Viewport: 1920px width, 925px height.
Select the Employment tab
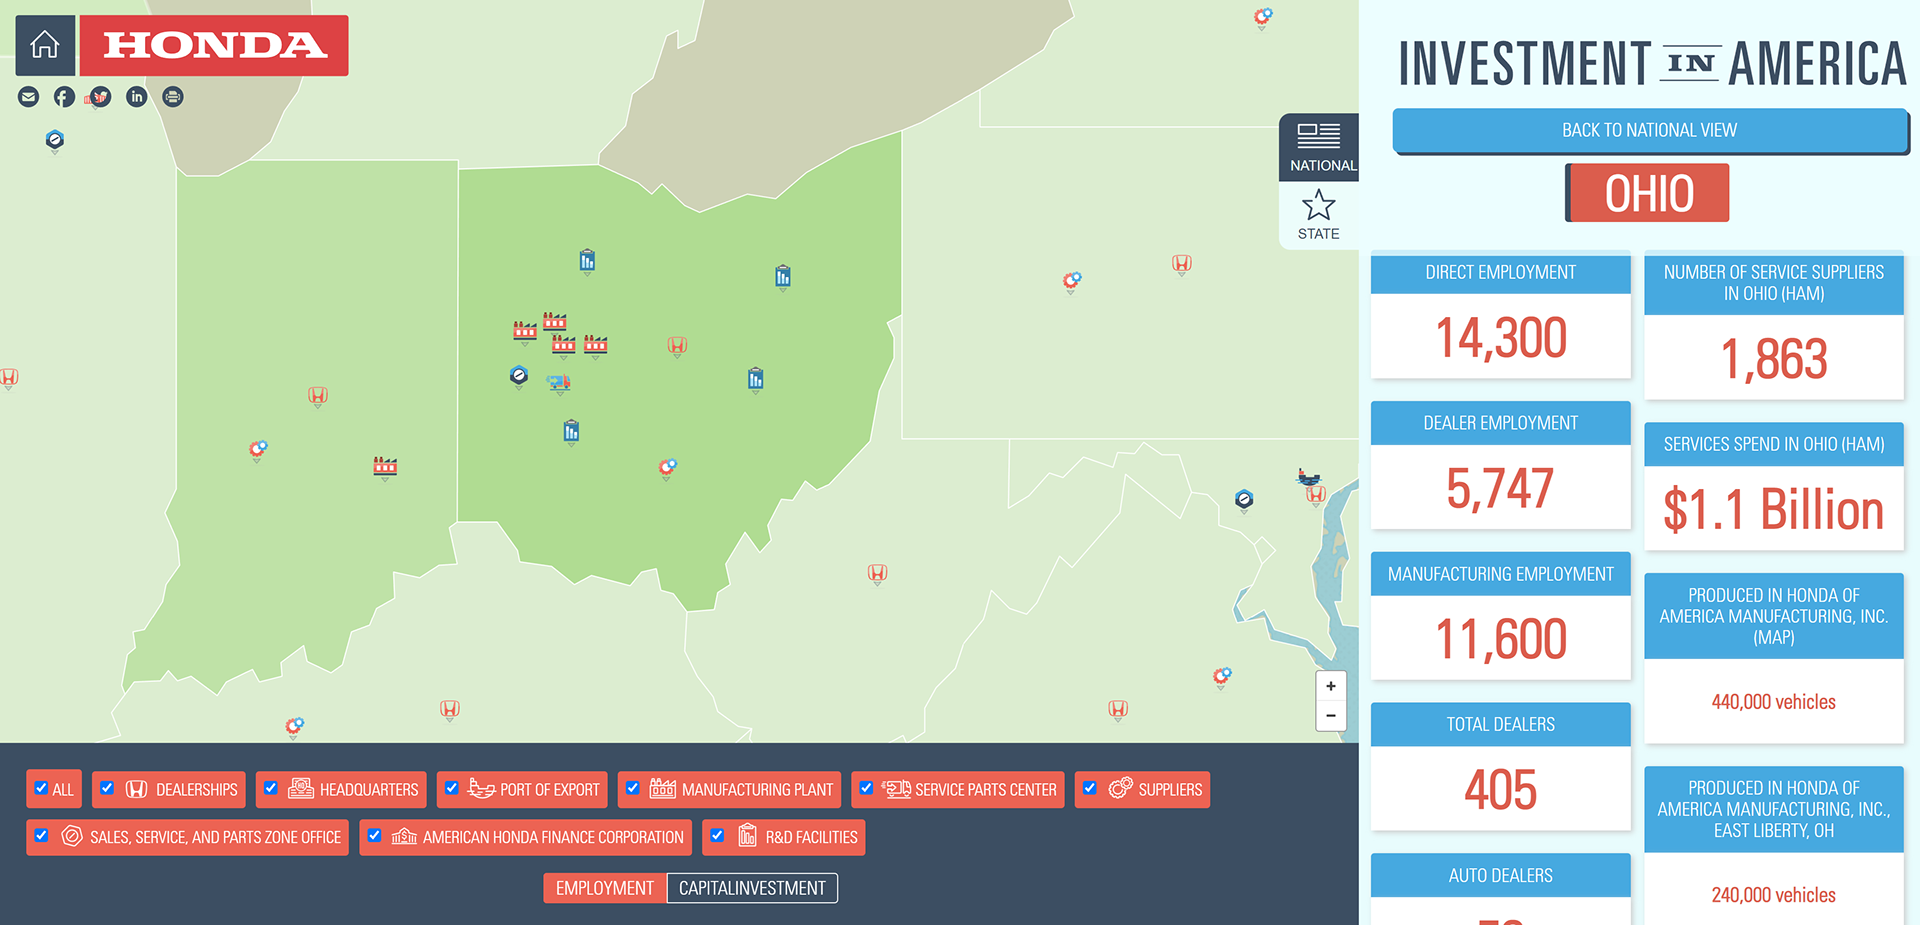(x=605, y=888)
